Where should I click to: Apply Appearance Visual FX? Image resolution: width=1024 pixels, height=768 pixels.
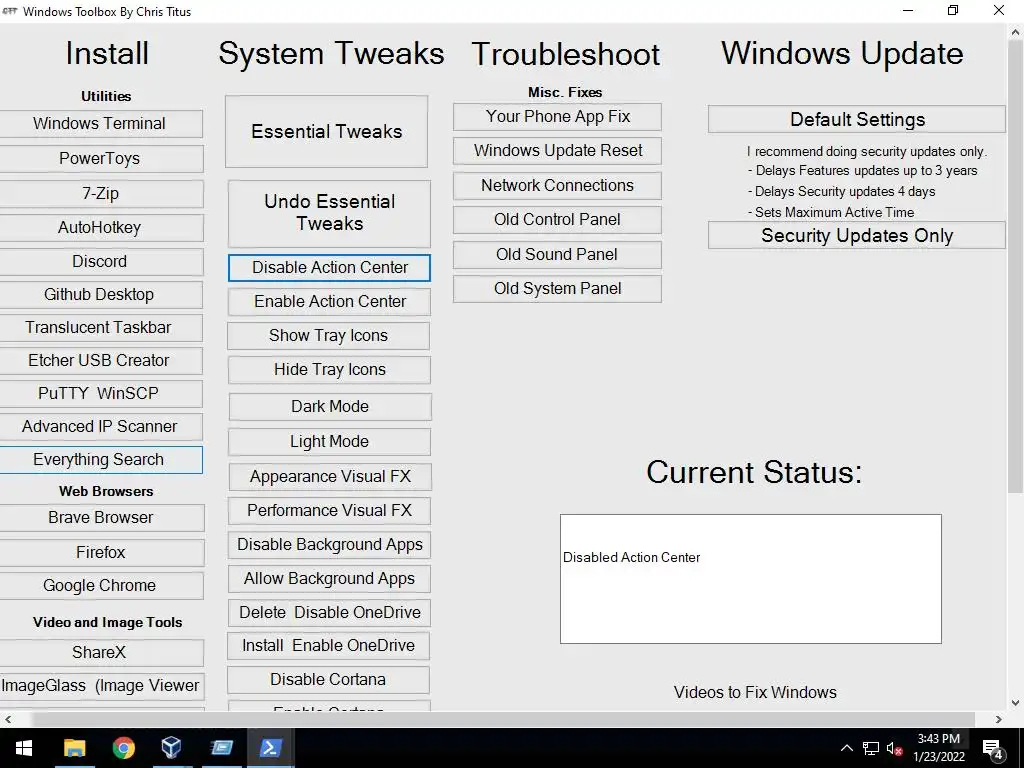pos(330,477)
